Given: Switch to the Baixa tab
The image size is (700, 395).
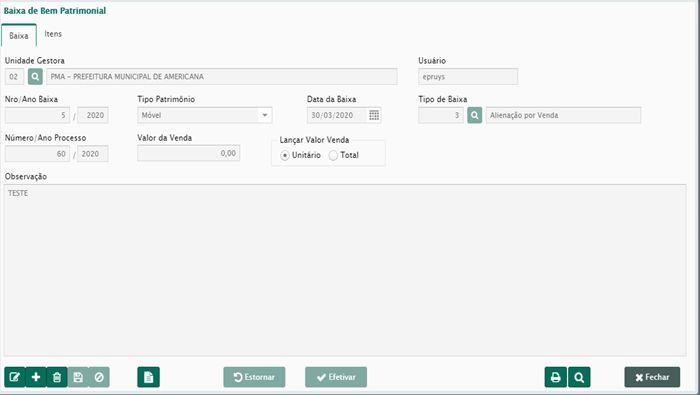Looking at the screenshot, I should tap(19, 36).
